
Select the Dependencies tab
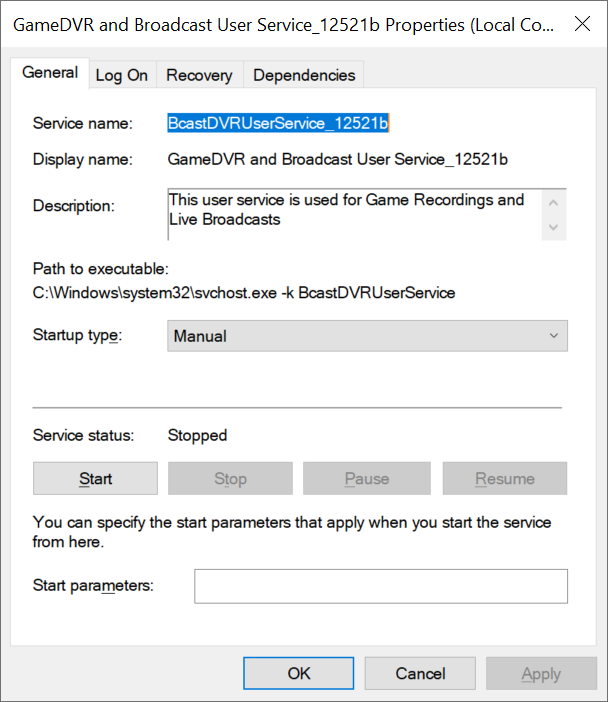click(x=304, y=75)
